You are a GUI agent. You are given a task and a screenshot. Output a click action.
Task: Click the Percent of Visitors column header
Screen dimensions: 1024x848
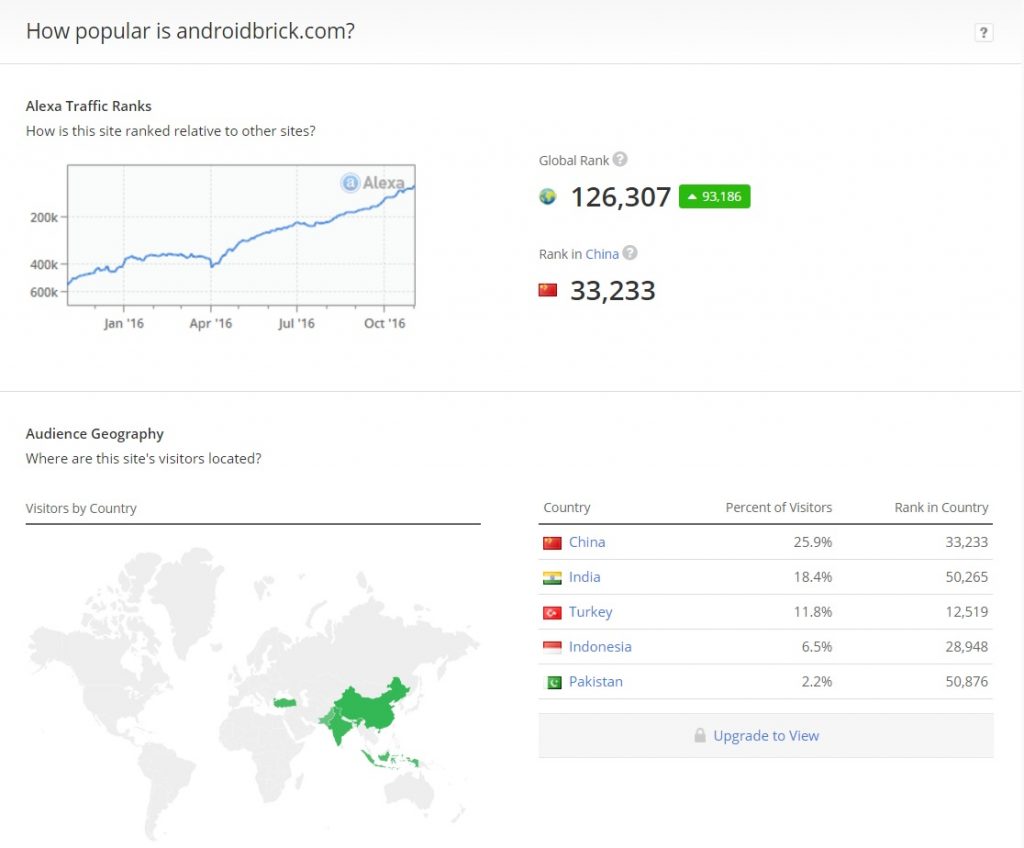[778, 508]
